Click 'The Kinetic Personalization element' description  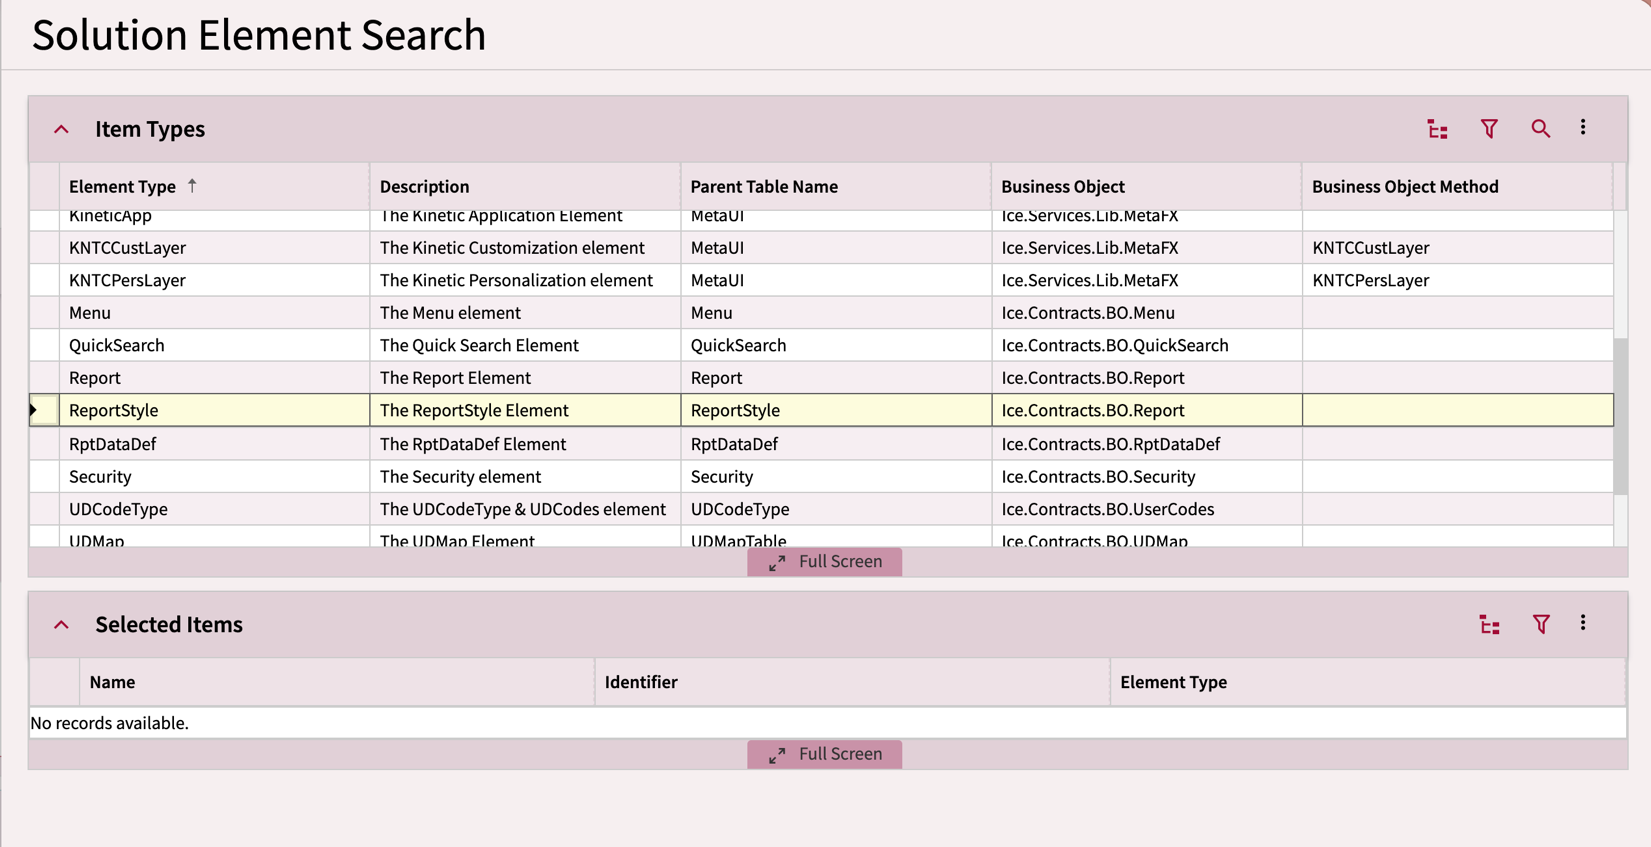click(x=525, y=281)
